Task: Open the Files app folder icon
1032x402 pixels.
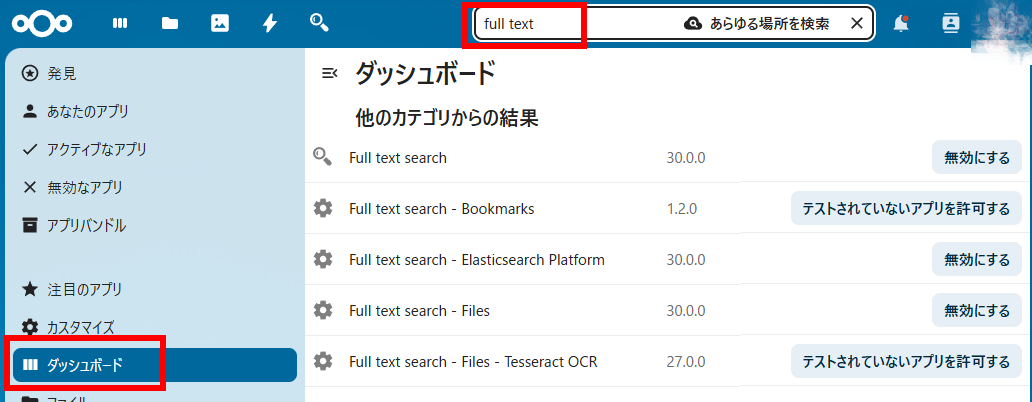Action: tap(170, 24)
